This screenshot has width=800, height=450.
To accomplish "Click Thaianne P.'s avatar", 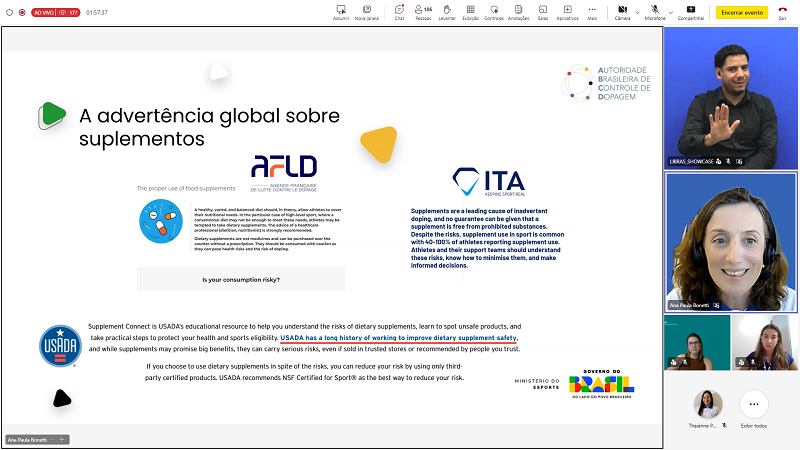I will pos(708,404).
